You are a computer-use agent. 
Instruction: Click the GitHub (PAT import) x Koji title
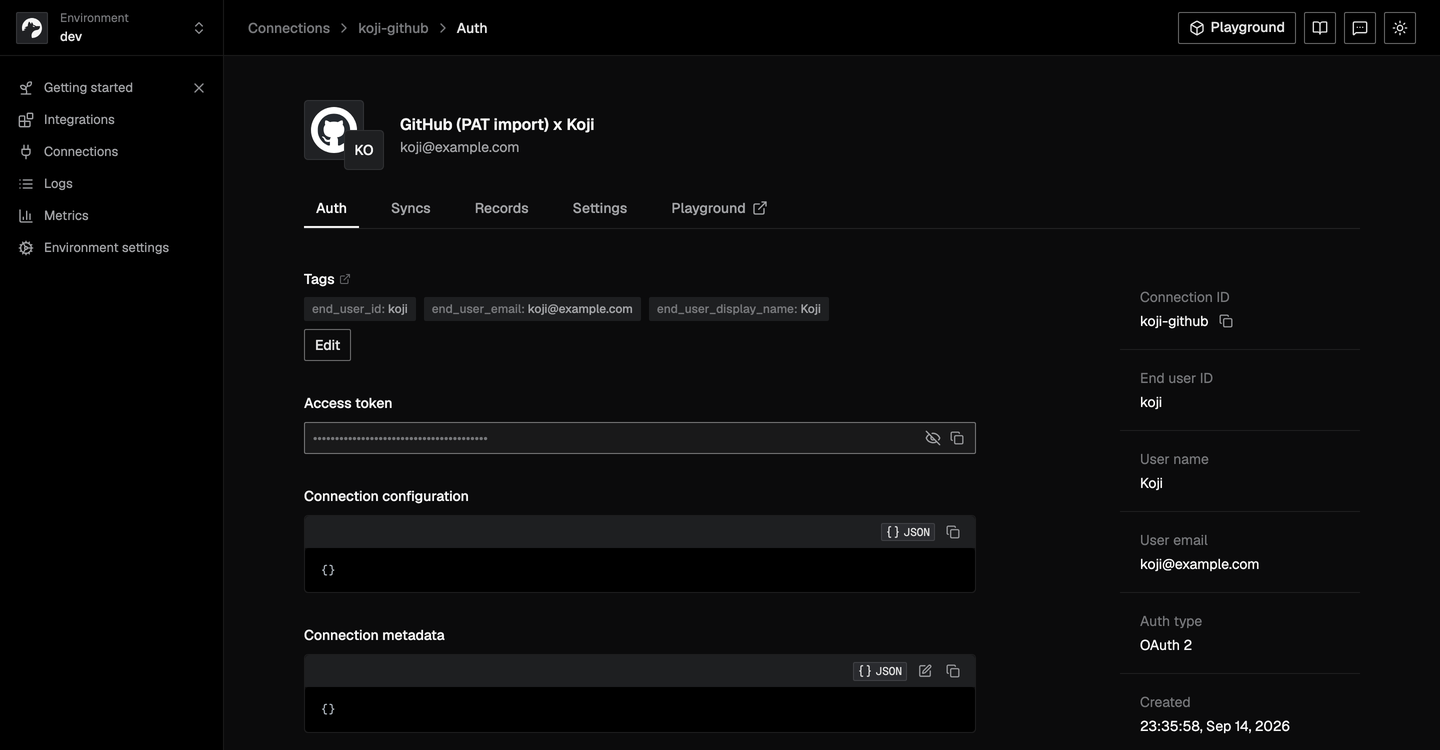click(x=497, y=124)
